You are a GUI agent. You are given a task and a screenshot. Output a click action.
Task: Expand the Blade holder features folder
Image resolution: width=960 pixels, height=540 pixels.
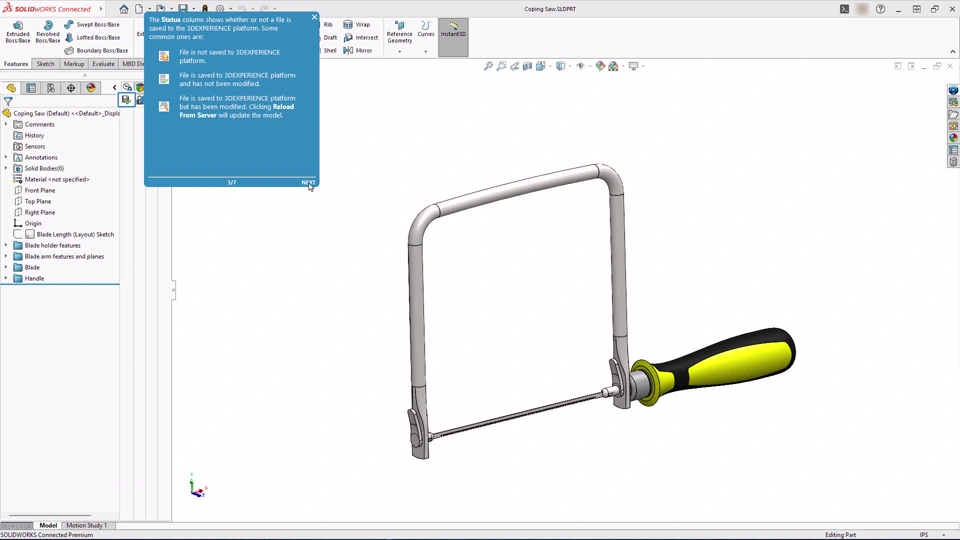6,246
